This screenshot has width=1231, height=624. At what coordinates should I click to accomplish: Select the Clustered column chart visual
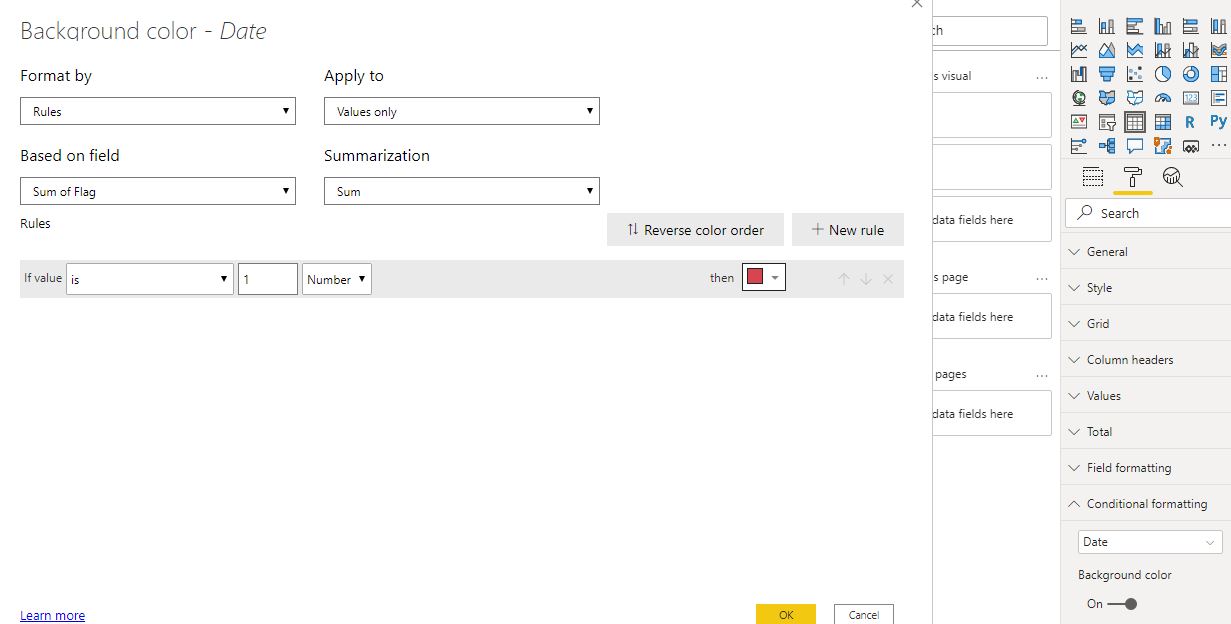1163,26
